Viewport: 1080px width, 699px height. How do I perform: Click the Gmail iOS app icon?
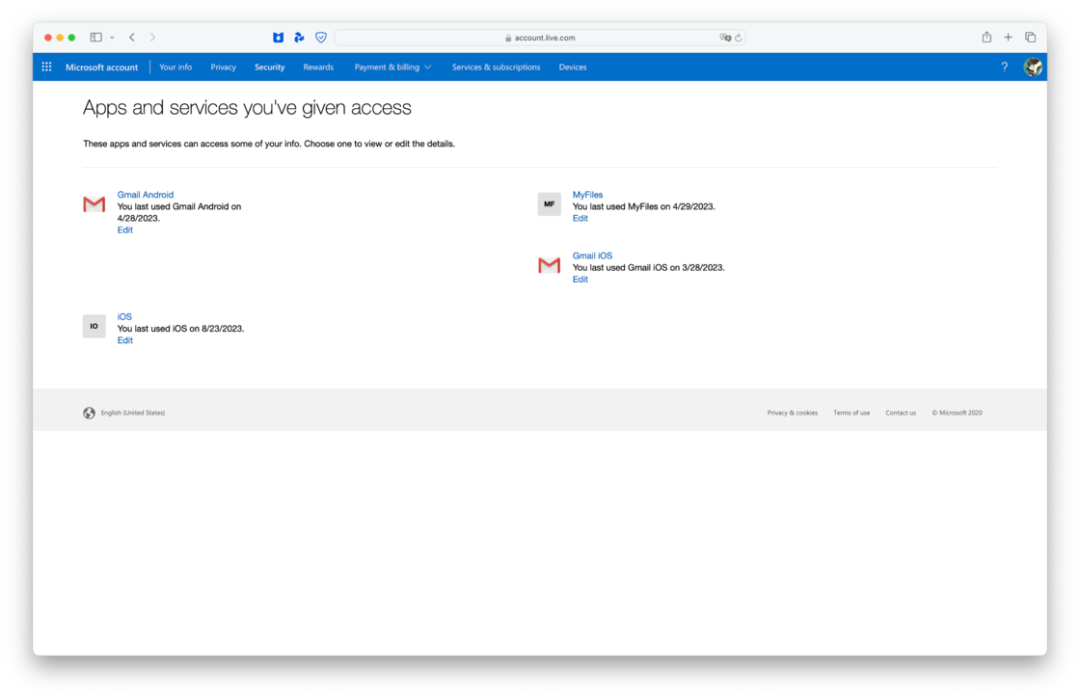click(549, 265)
